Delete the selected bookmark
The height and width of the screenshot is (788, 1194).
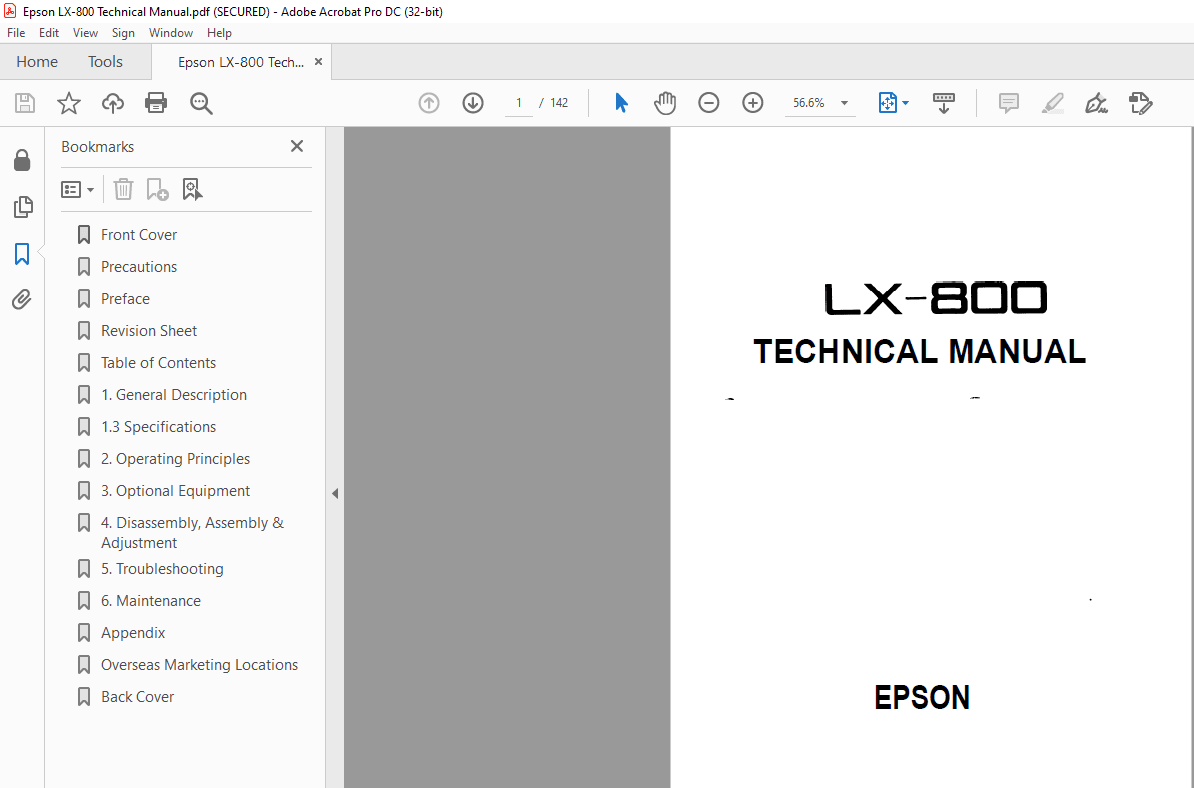122,188
